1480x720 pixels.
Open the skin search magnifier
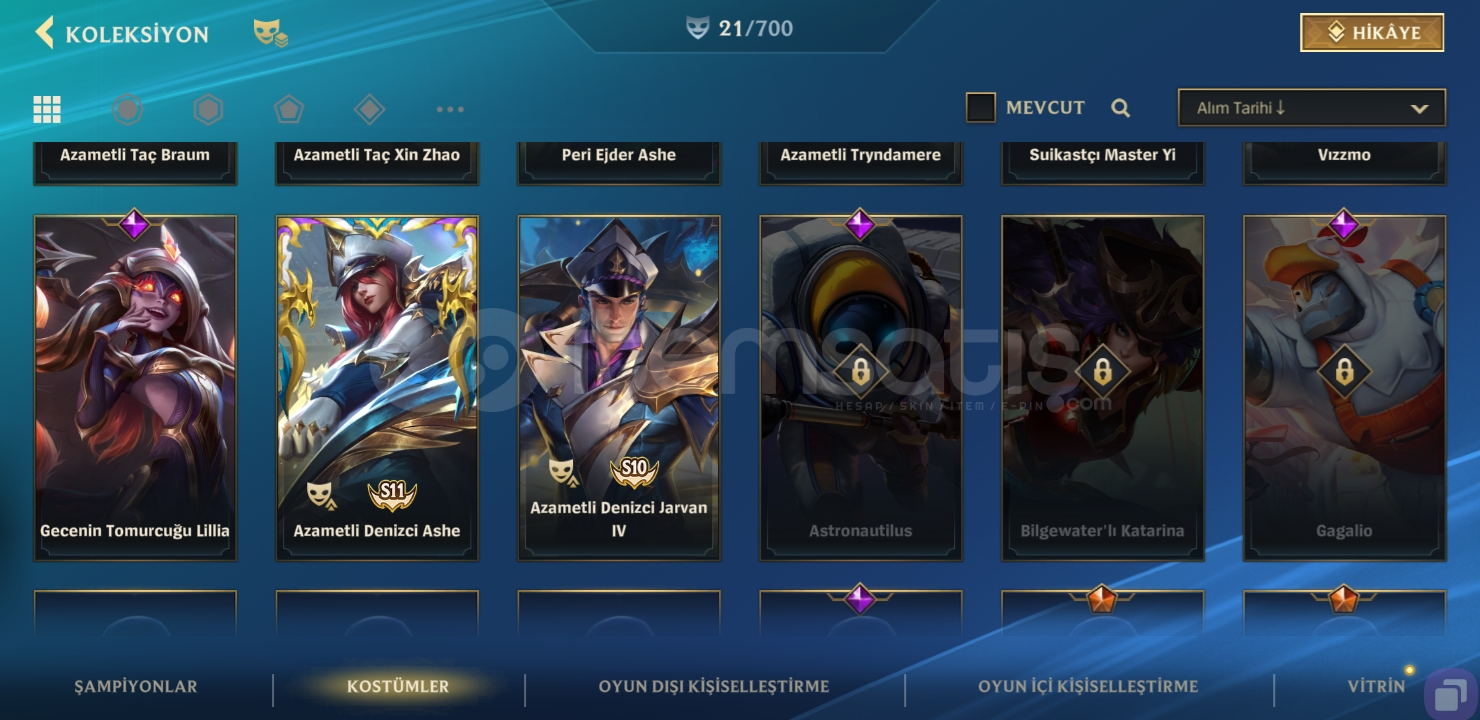point(1121,108)
